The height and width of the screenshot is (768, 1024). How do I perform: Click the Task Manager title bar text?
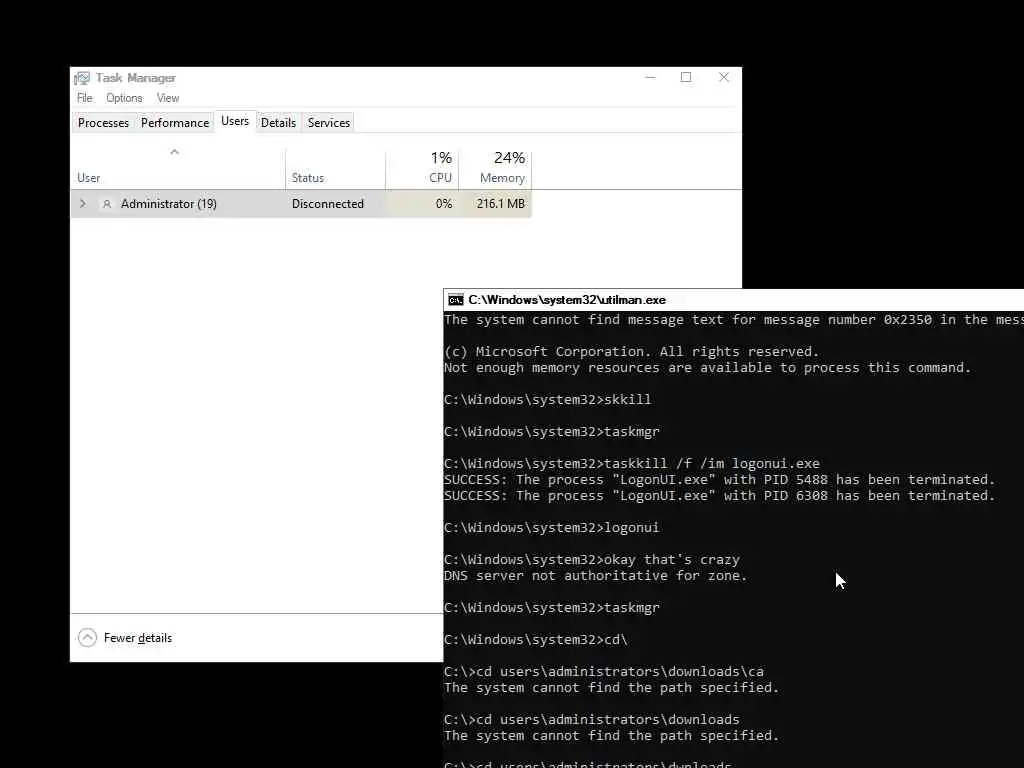[136, 78]
